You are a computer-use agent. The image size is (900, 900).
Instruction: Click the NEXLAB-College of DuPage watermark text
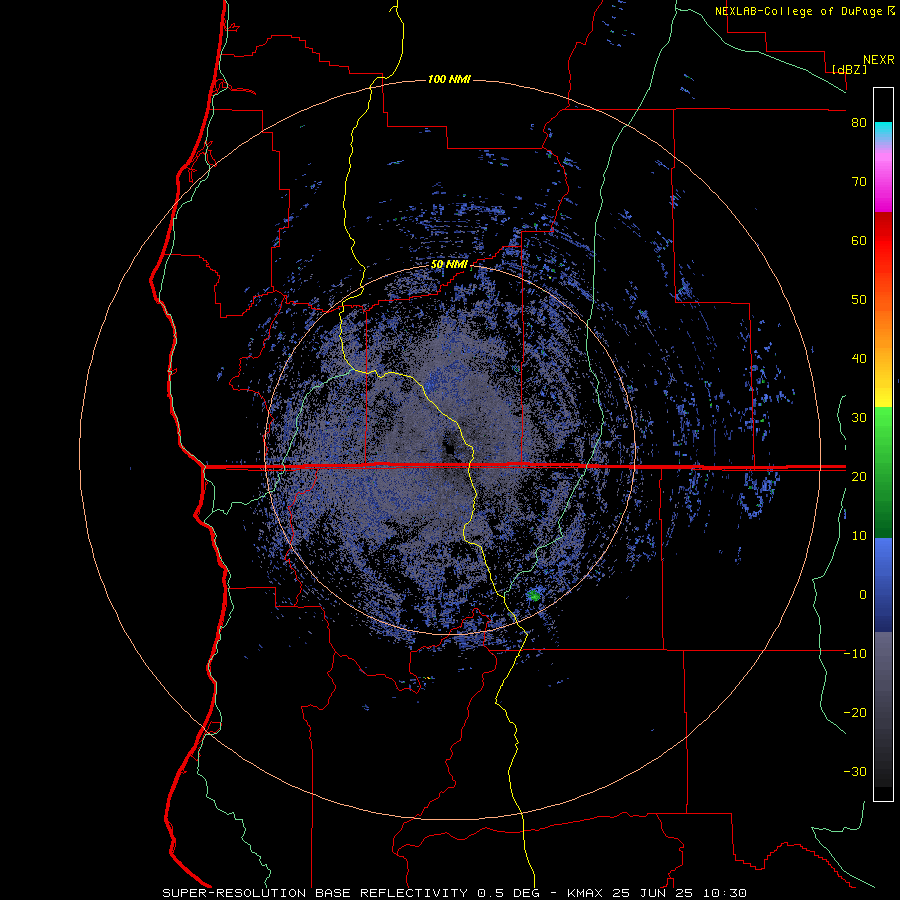pyautogui.click(x=804, y=11)
